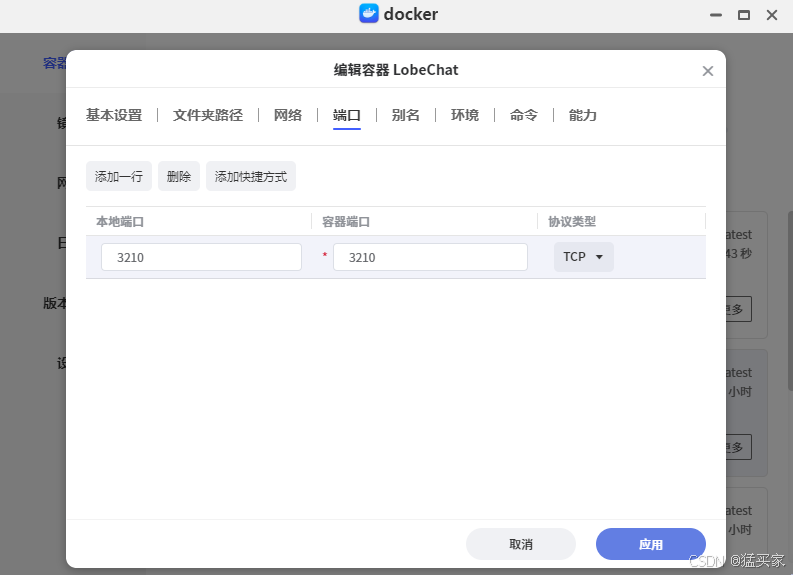Click the docker window scrollbar behind dialog
The height and width of the screenshot is (575, 793).
tap(790, 301)
